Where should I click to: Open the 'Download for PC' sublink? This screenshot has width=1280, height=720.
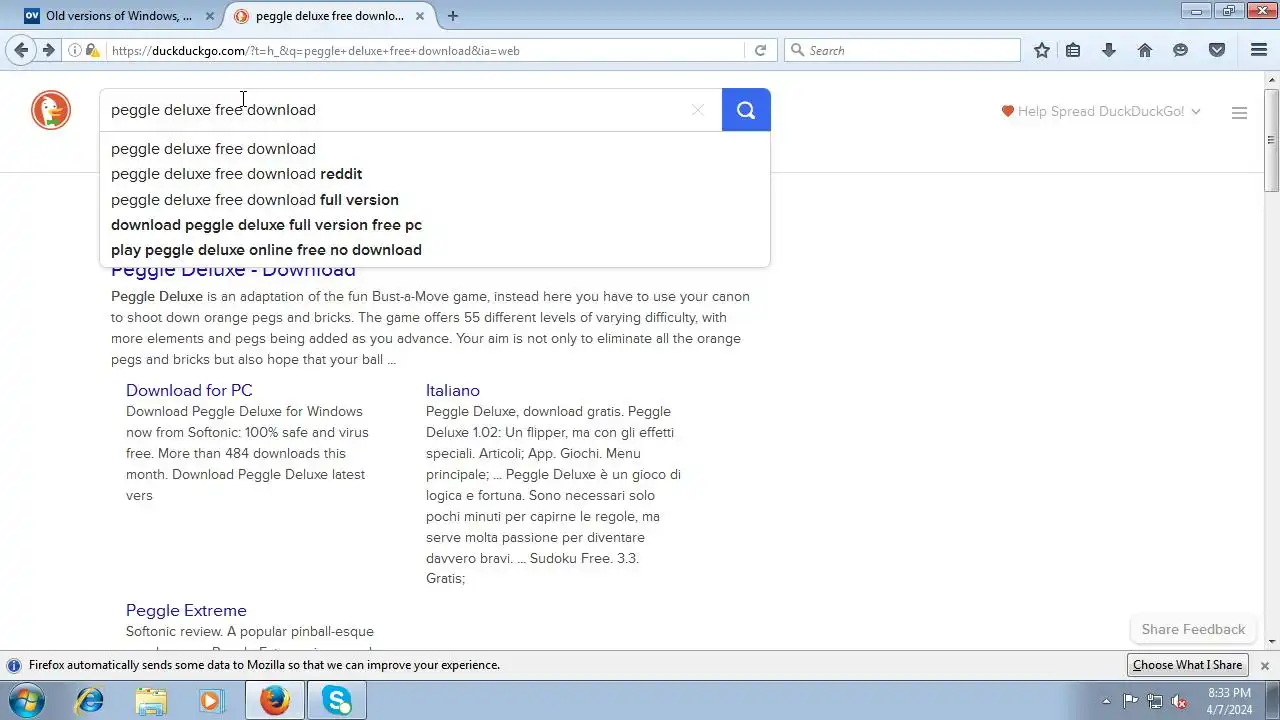[x=189, y=390]
